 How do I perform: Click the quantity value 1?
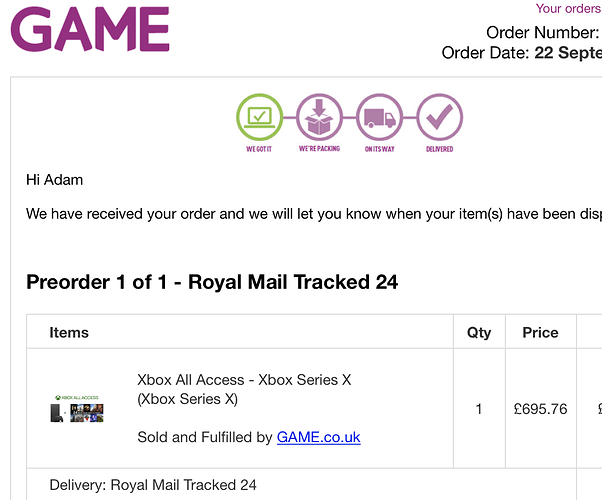pyautogui.click(x=479, y=409)
